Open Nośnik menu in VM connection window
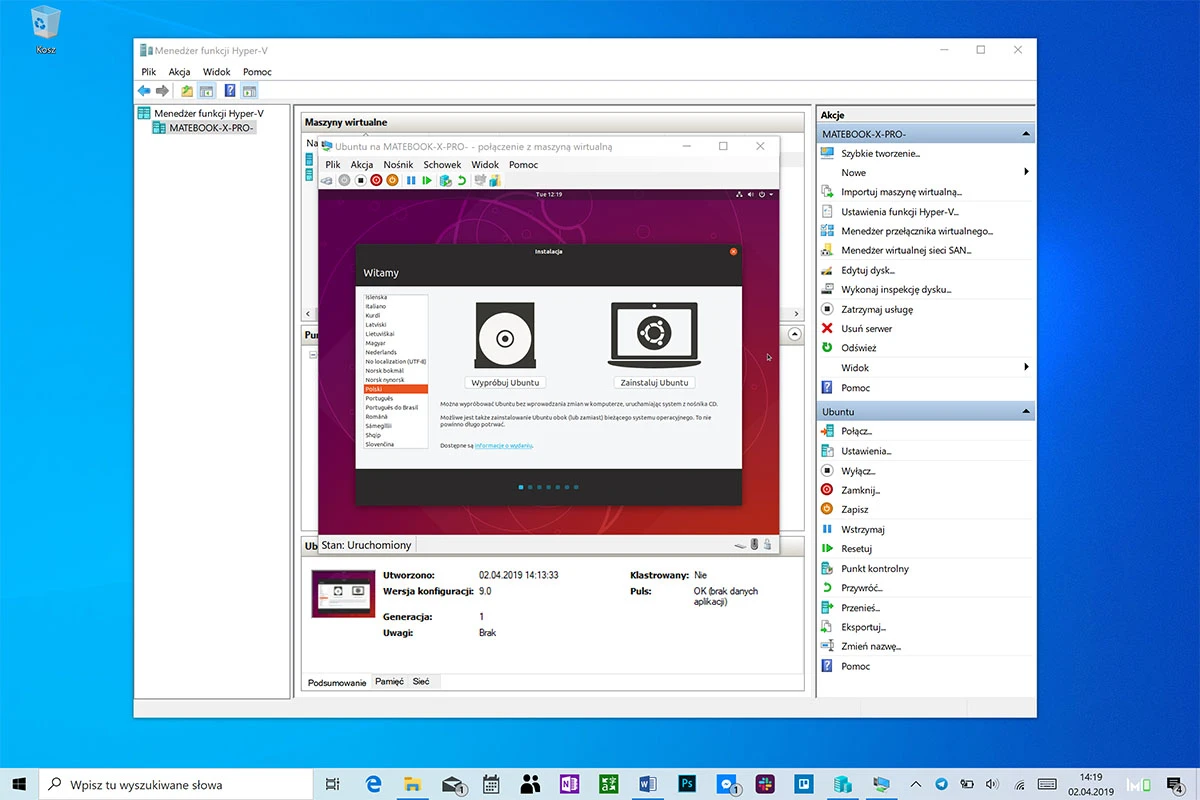 (x=398, y=164)
